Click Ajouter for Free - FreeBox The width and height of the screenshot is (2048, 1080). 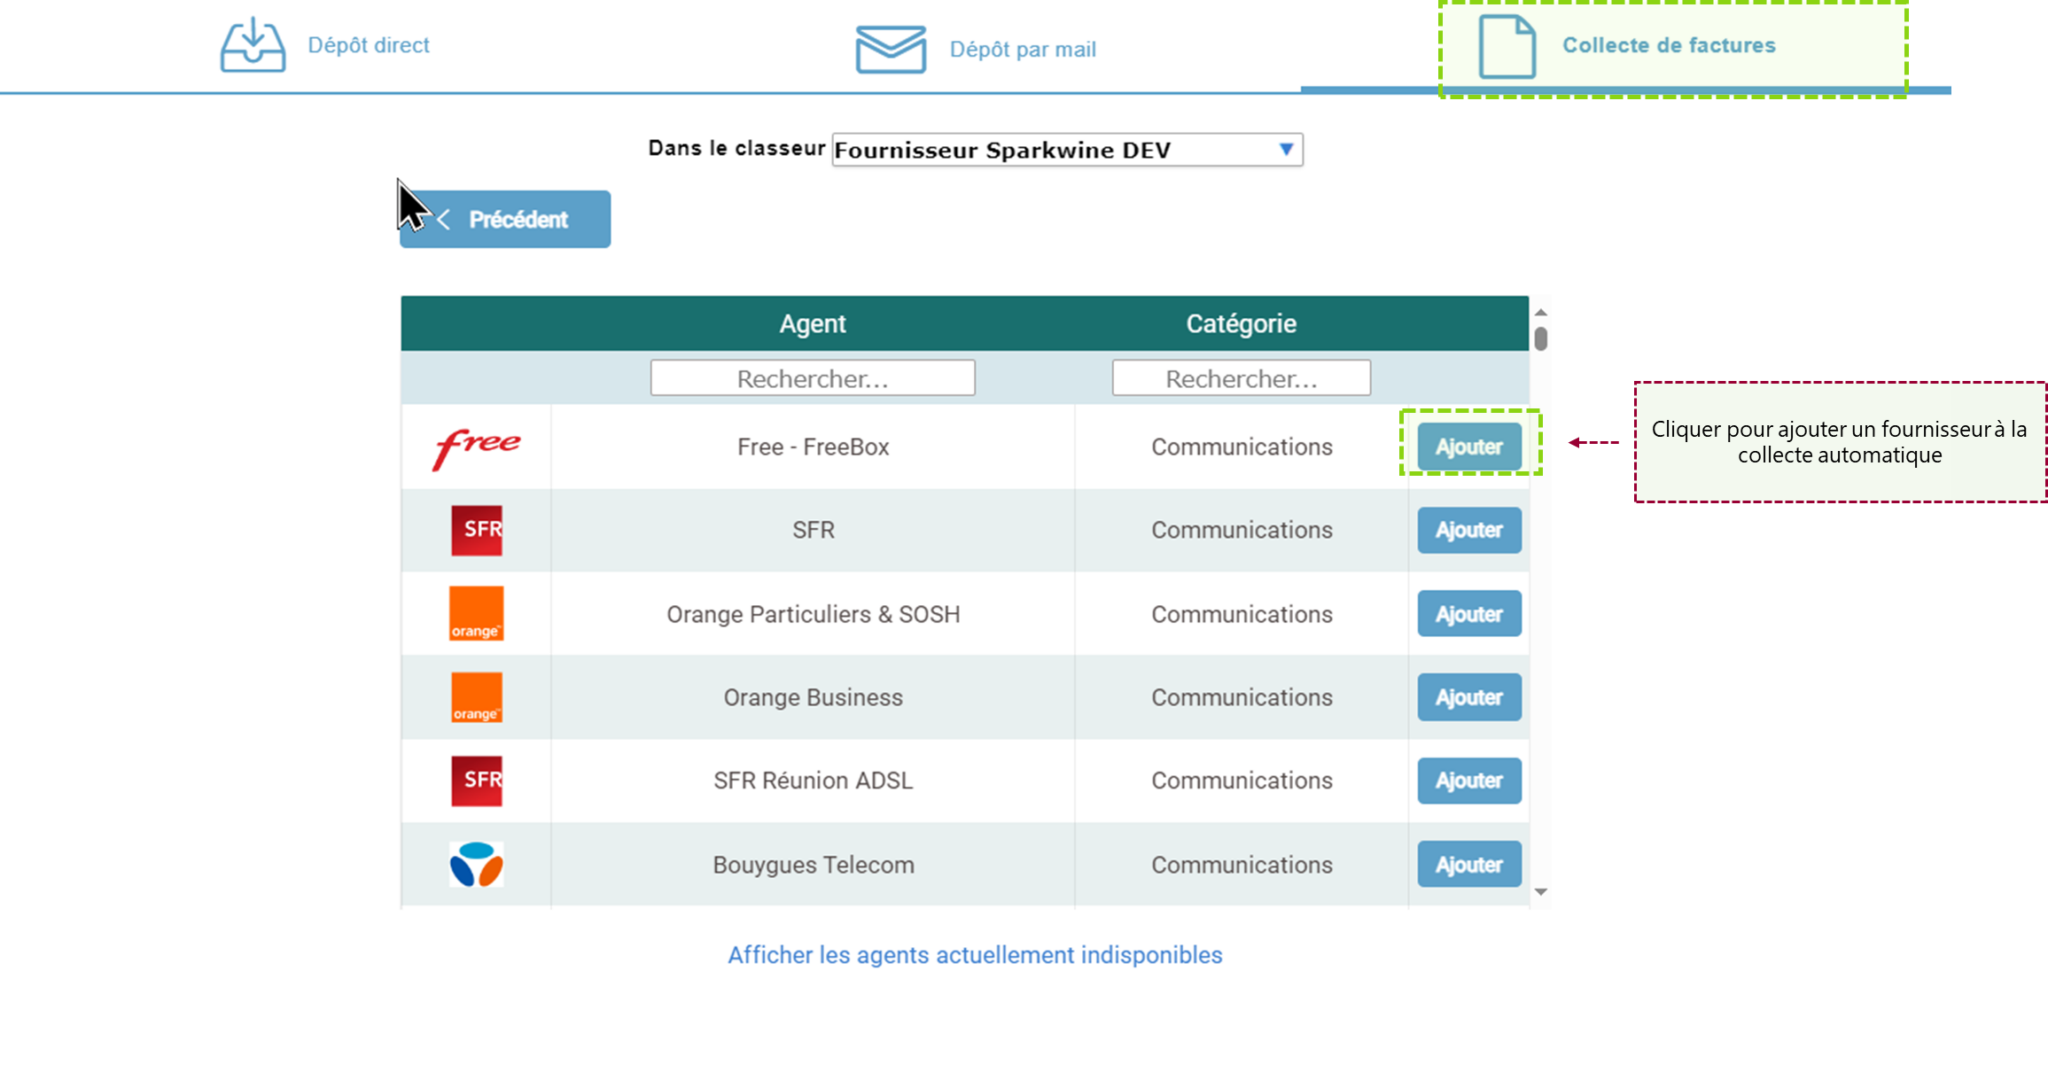click(1468, 447)
